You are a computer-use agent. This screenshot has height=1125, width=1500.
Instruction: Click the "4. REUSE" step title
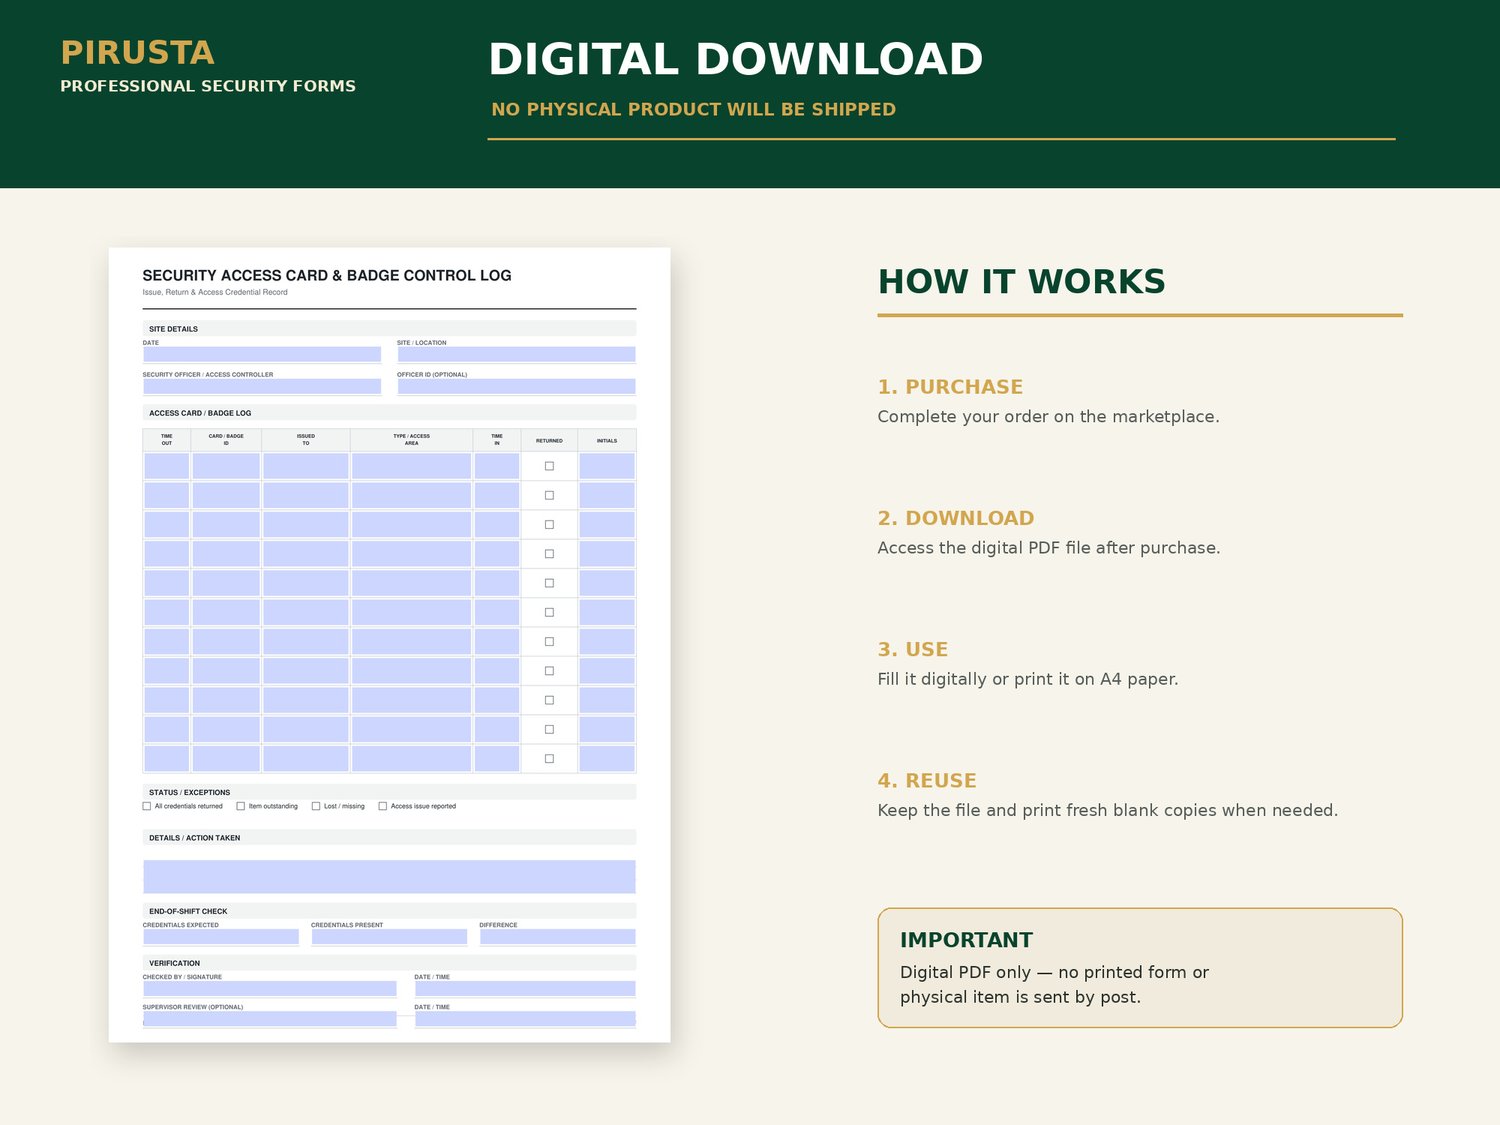pyautogui.click(x=927, y=781)
